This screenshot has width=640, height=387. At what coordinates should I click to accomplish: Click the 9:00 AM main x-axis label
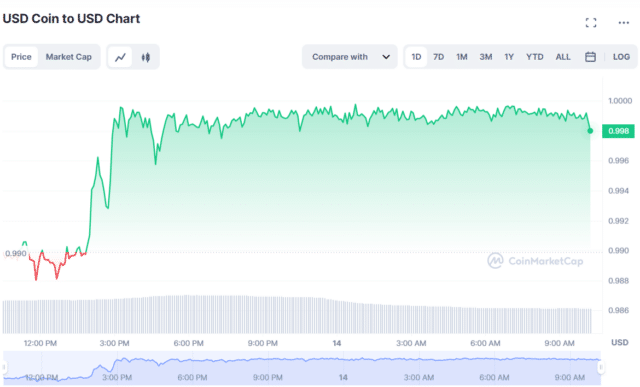[559, 343]
